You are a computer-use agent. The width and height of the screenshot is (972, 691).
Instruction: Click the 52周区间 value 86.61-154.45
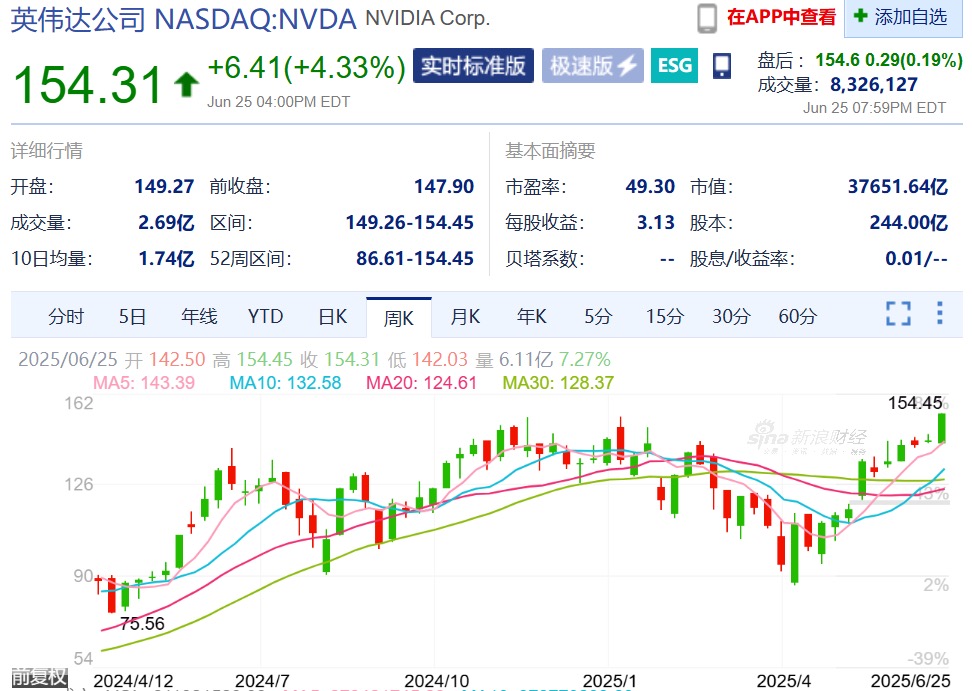(415, 258)
